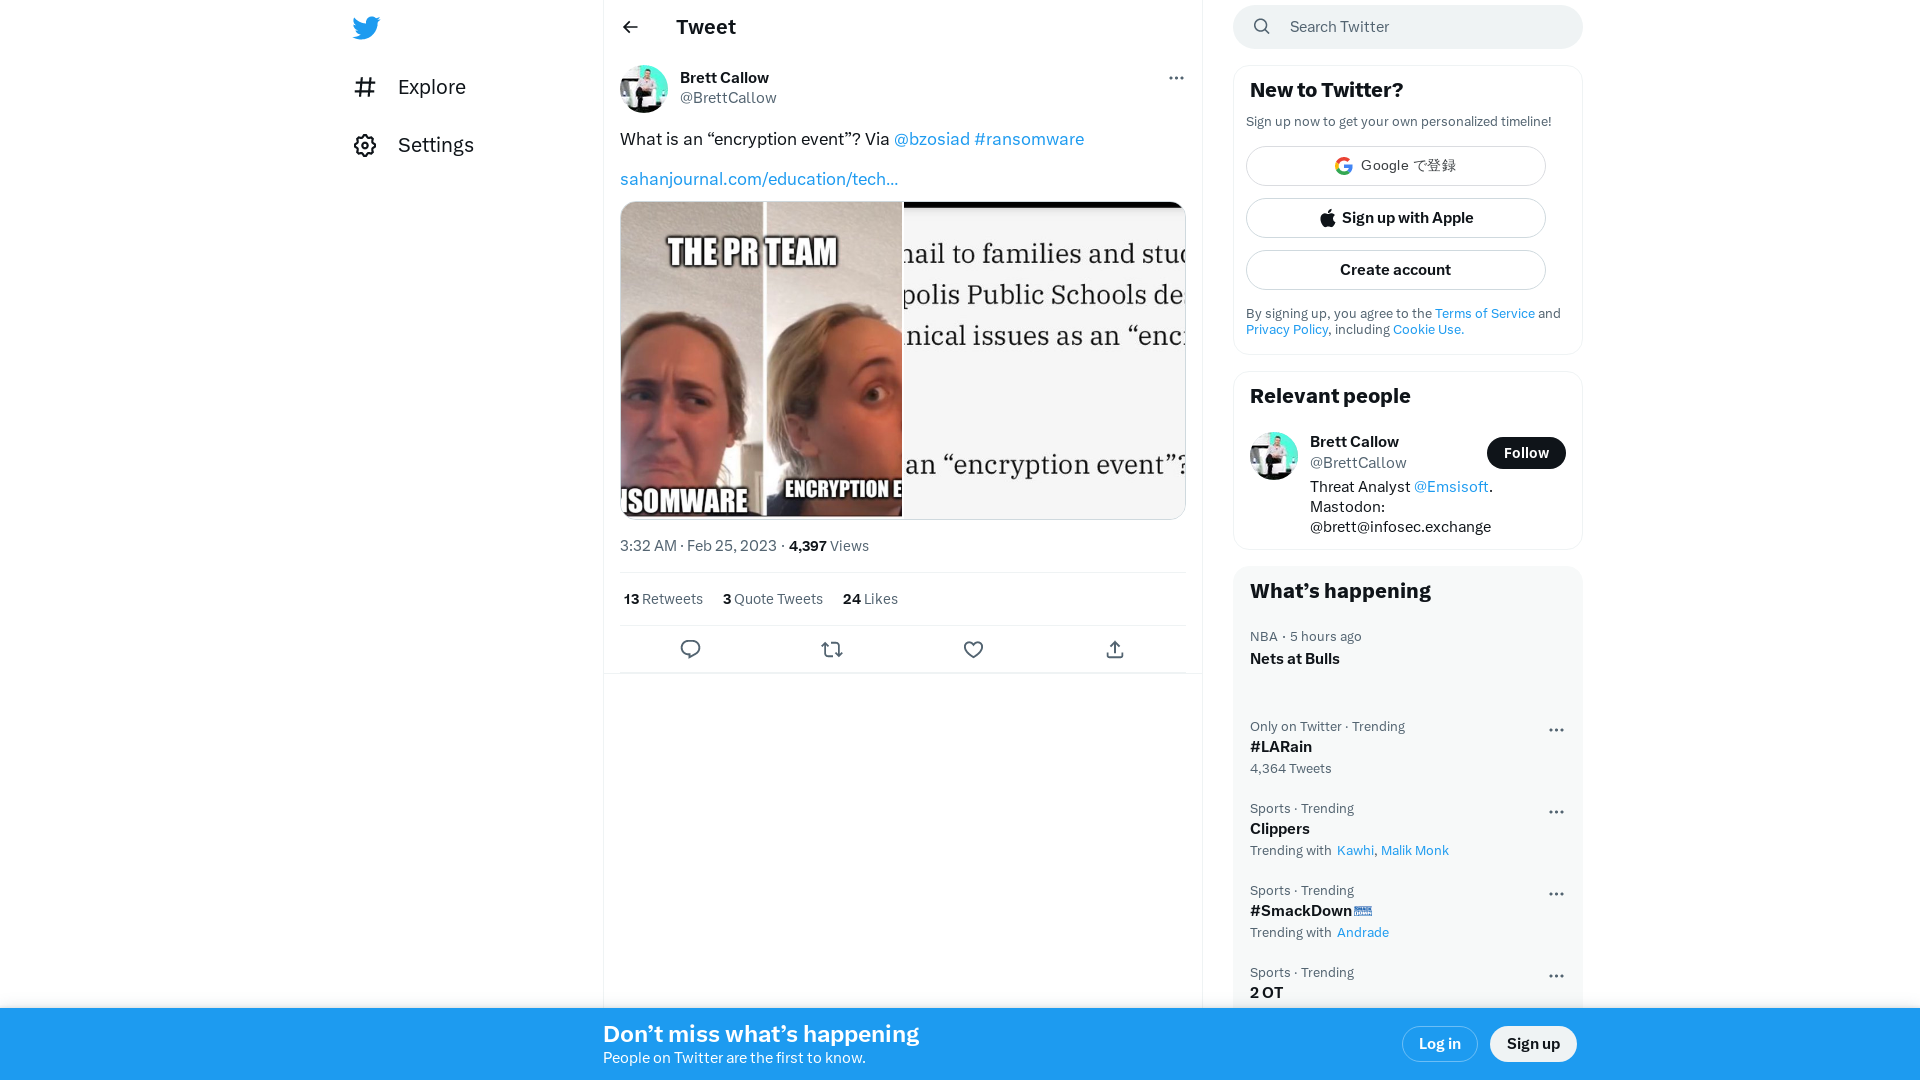Click Sign up on the bottom banner
Image resolution: width=1920 pixels, height=1080 pixels.
coord(1533,1044)
